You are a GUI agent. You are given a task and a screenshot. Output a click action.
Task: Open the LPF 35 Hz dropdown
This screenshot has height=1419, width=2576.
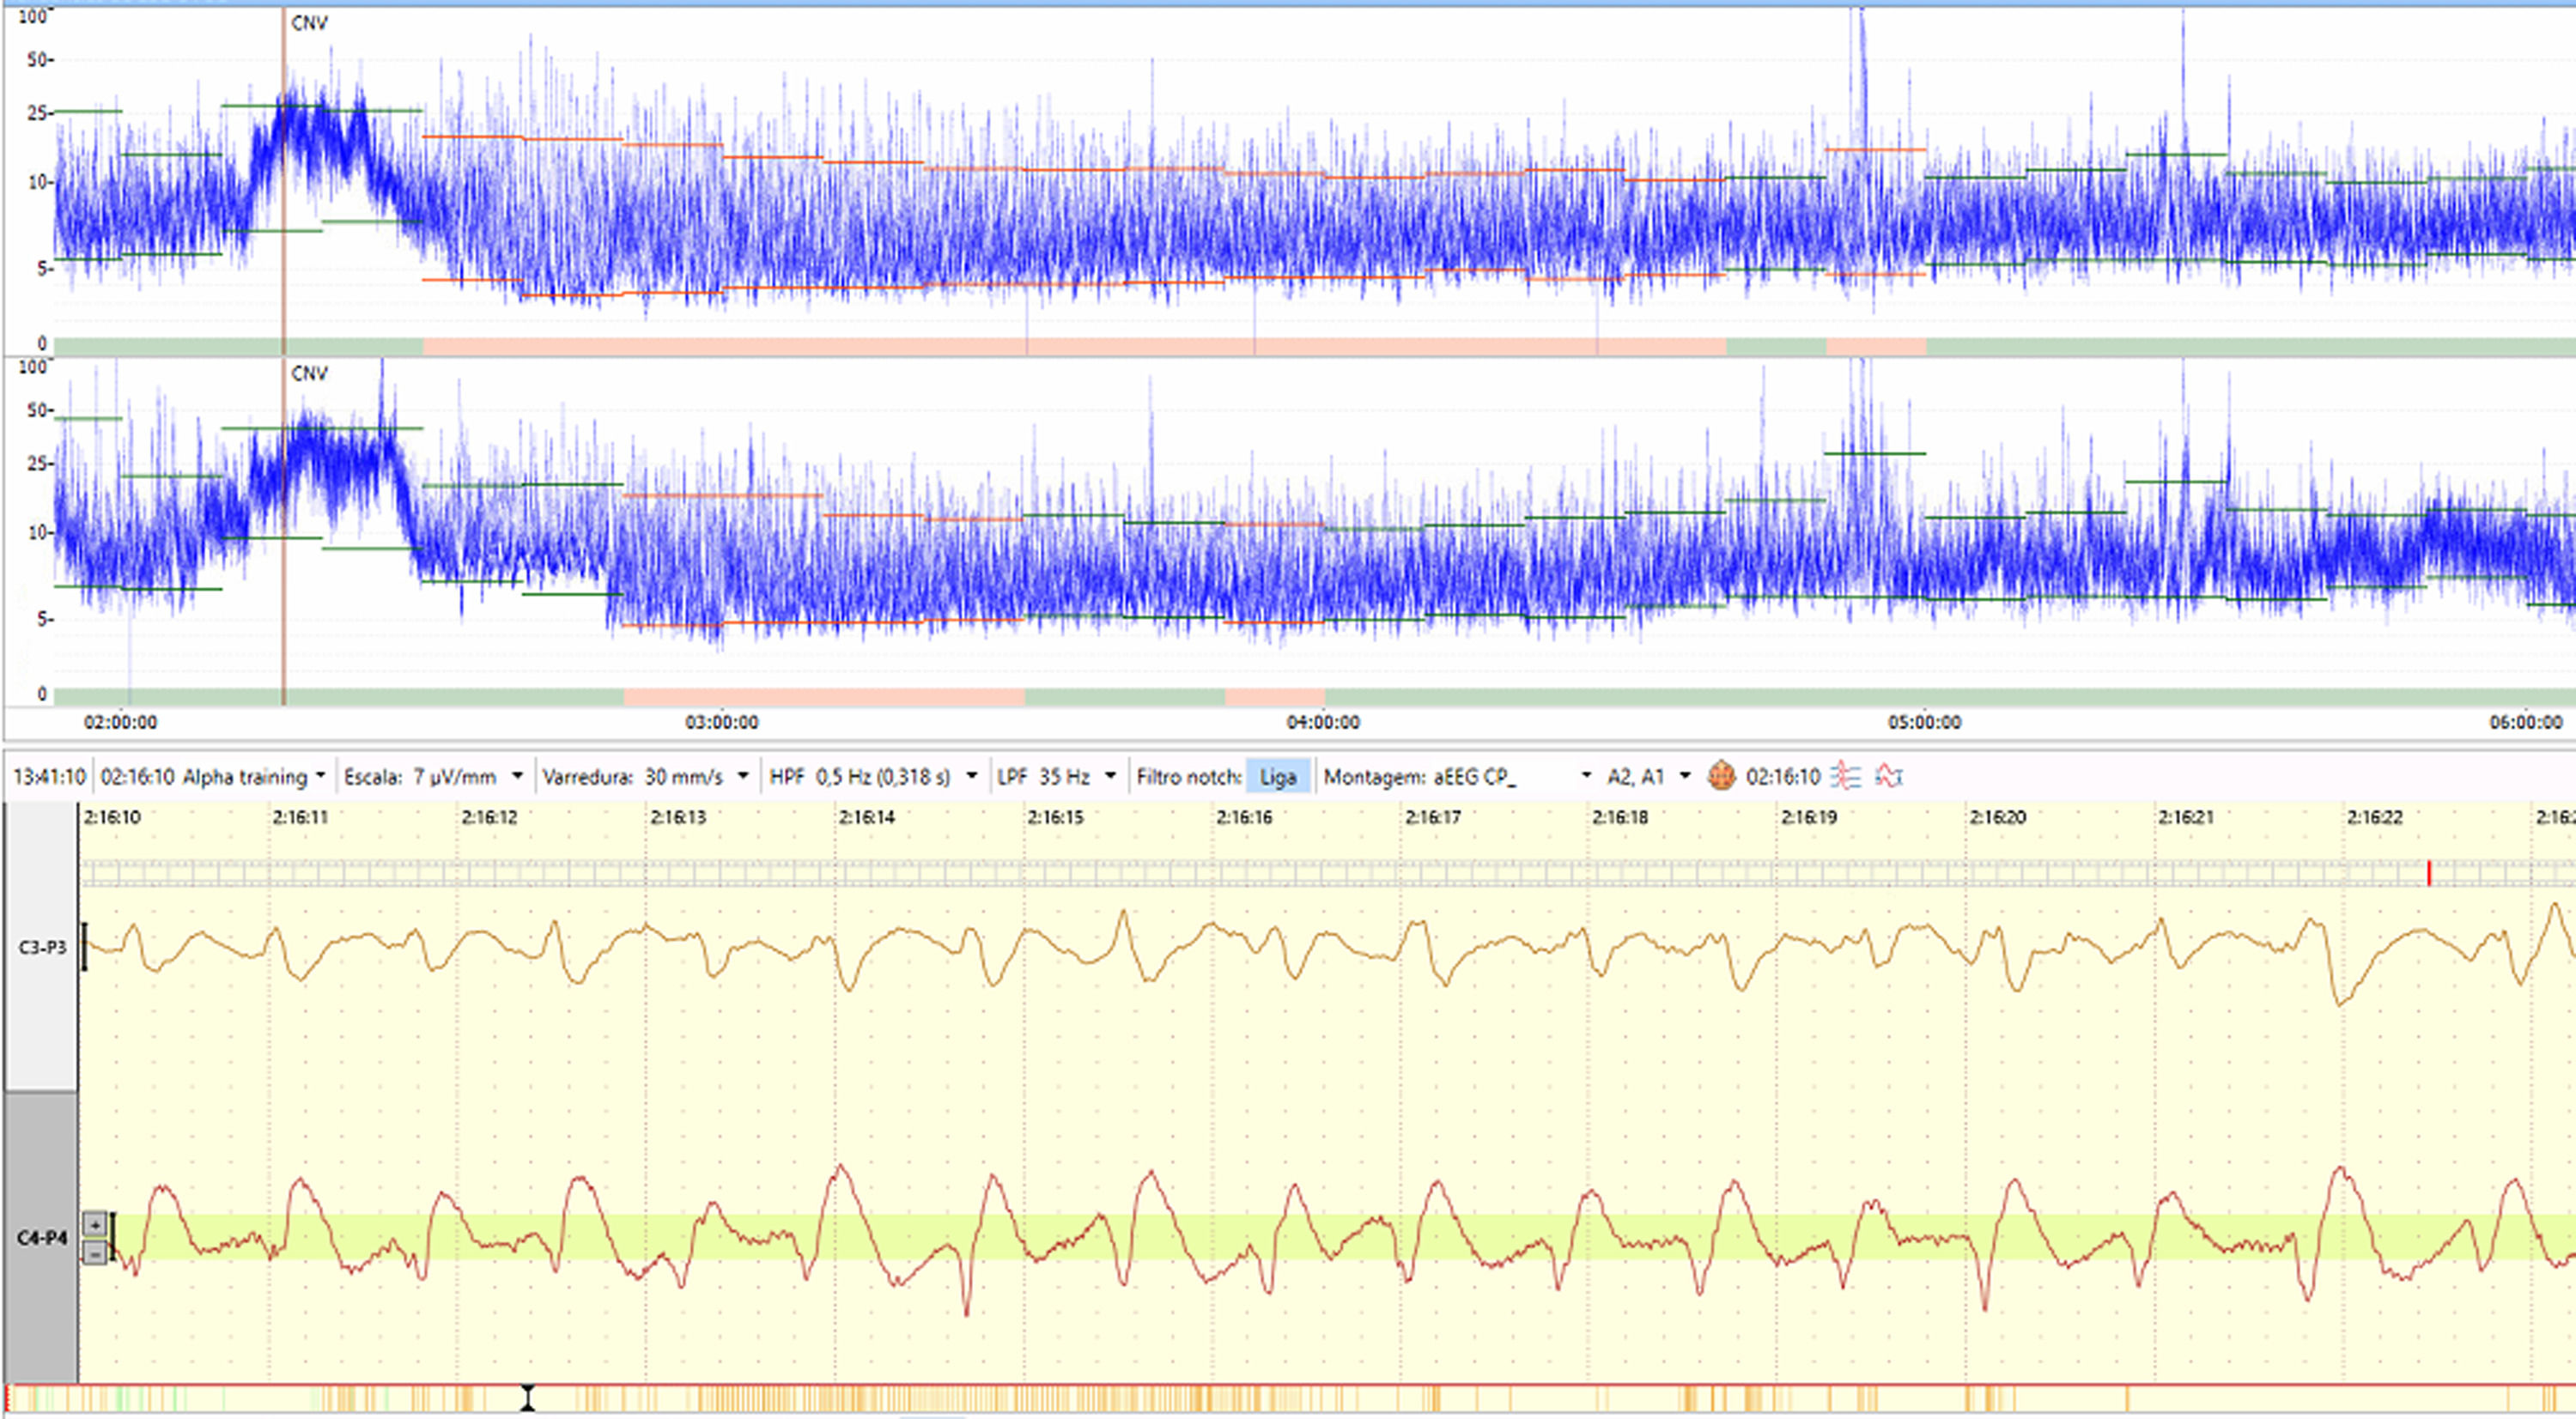tap(1110, 777)
